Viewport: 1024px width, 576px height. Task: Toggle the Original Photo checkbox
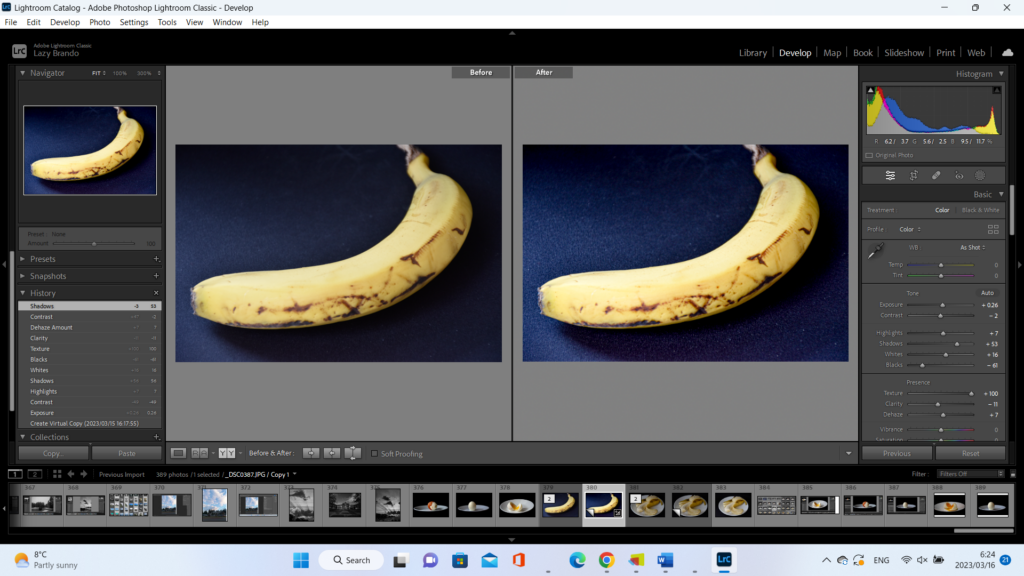click(x=868, y=155)
